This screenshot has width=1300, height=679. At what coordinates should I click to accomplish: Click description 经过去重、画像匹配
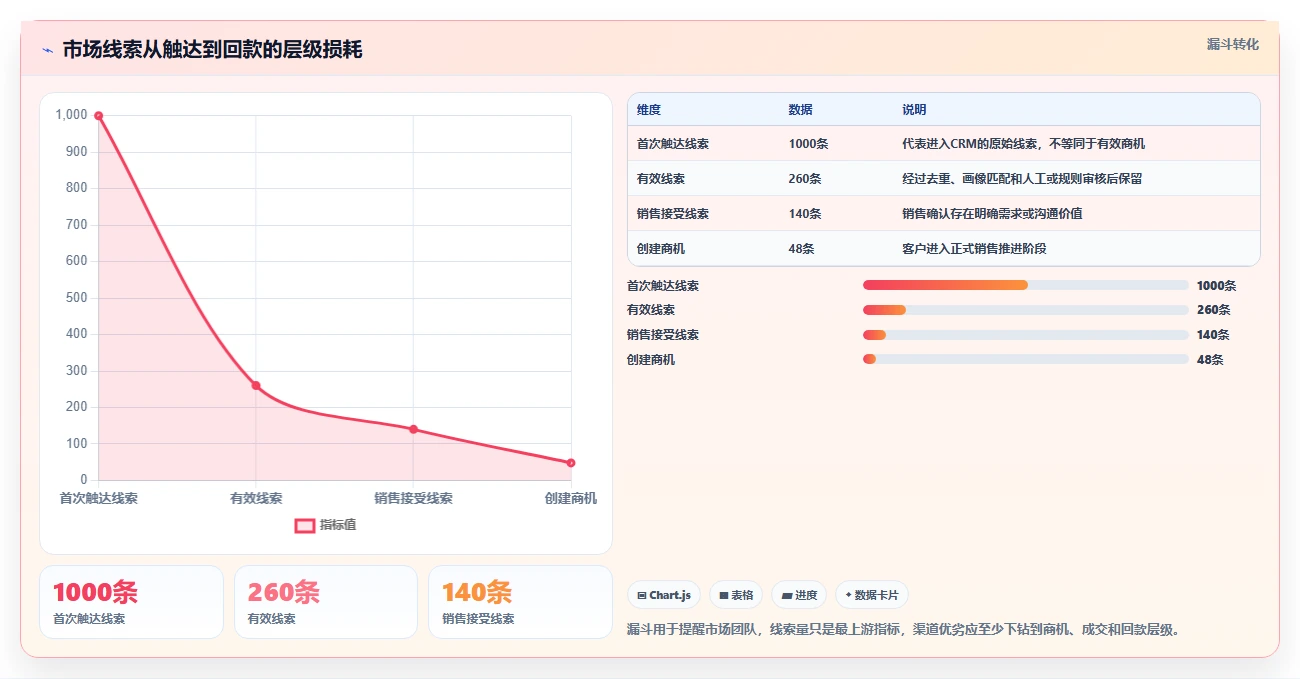coord(1022,179)
